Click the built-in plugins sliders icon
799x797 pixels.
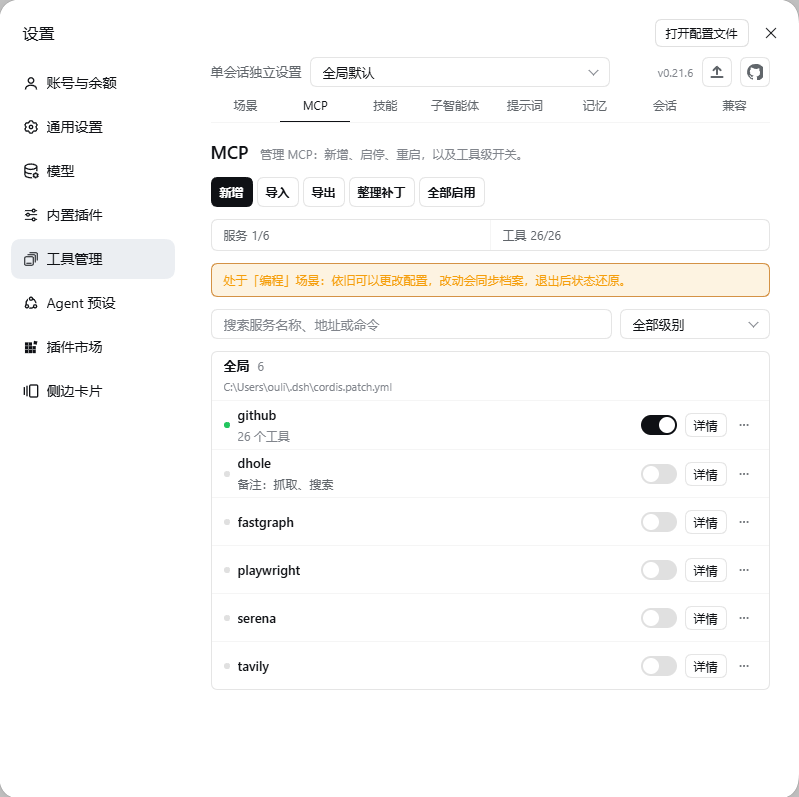coord(31,215)
